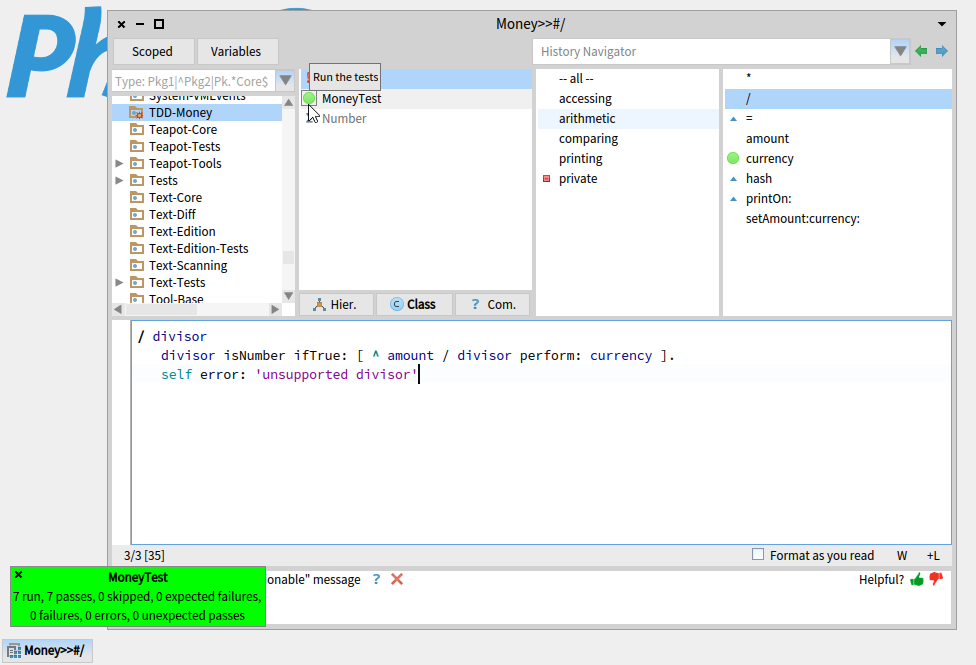Click the green test icon beside currency method
The height and width of the screenshot is (665, 976).
(733, 159)
